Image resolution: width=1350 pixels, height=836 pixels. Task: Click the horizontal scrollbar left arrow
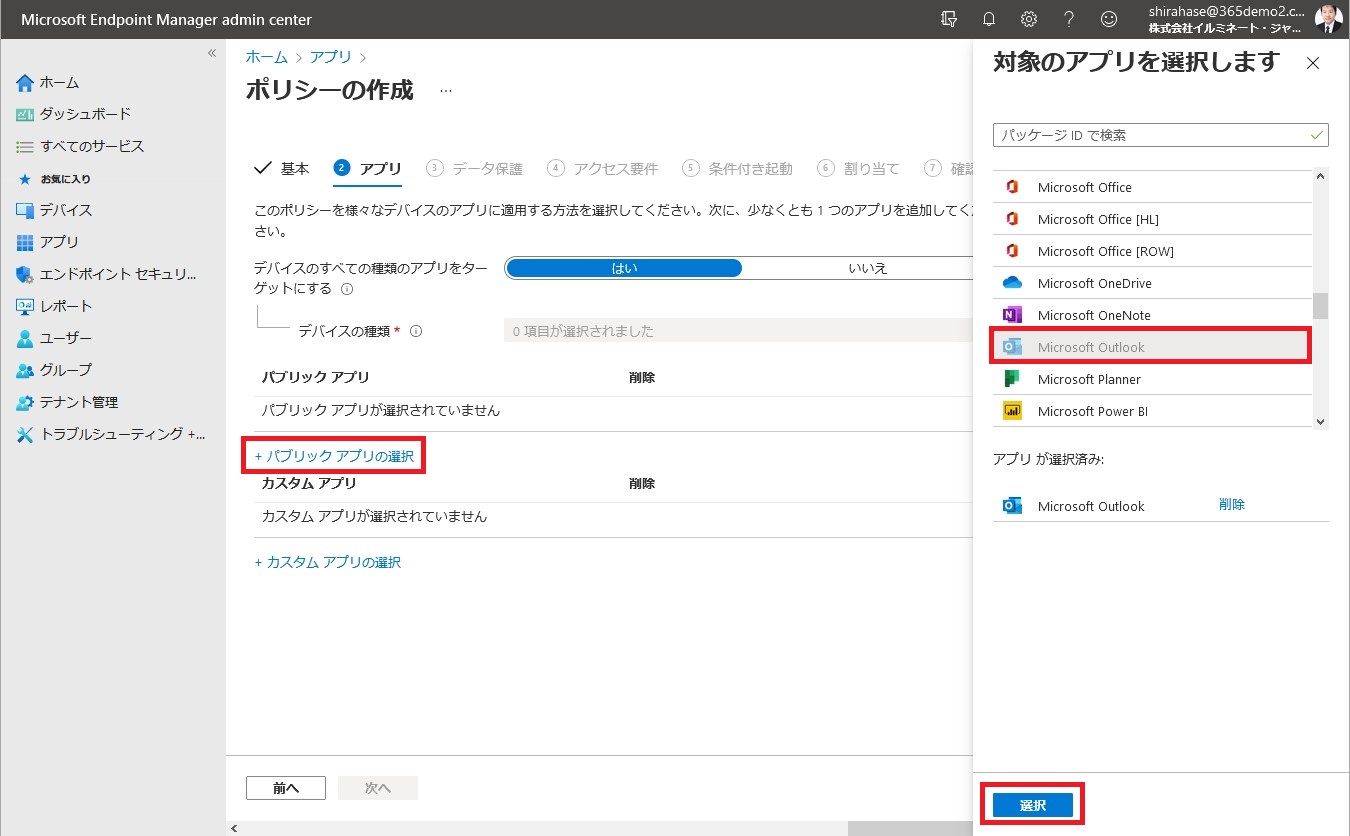[x=234, y=829]
